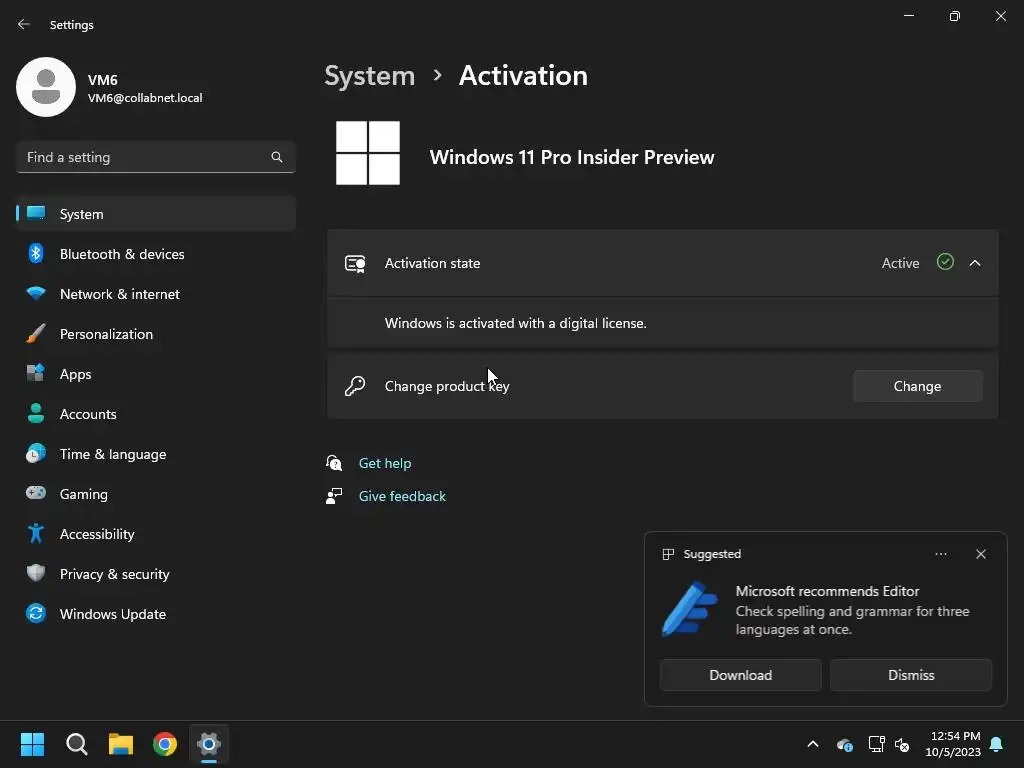This screenshot has width=1024, height=768.
Task: Click the Accounts person icon
Action: [36, 413]
